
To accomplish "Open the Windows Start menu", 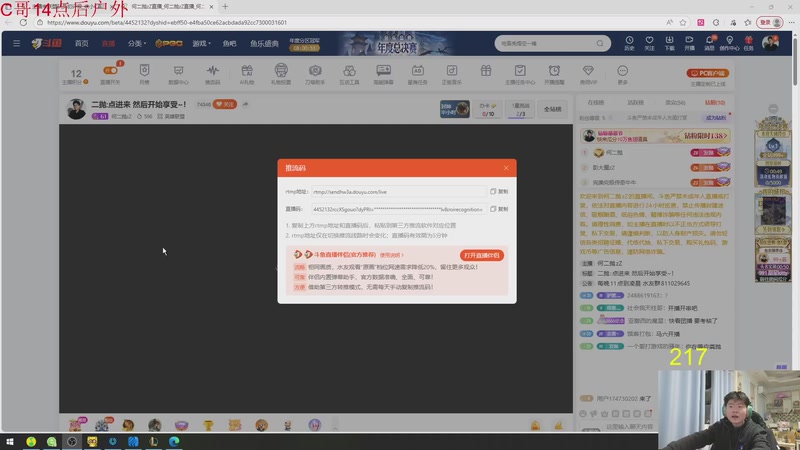I will [x=10, y=441].
